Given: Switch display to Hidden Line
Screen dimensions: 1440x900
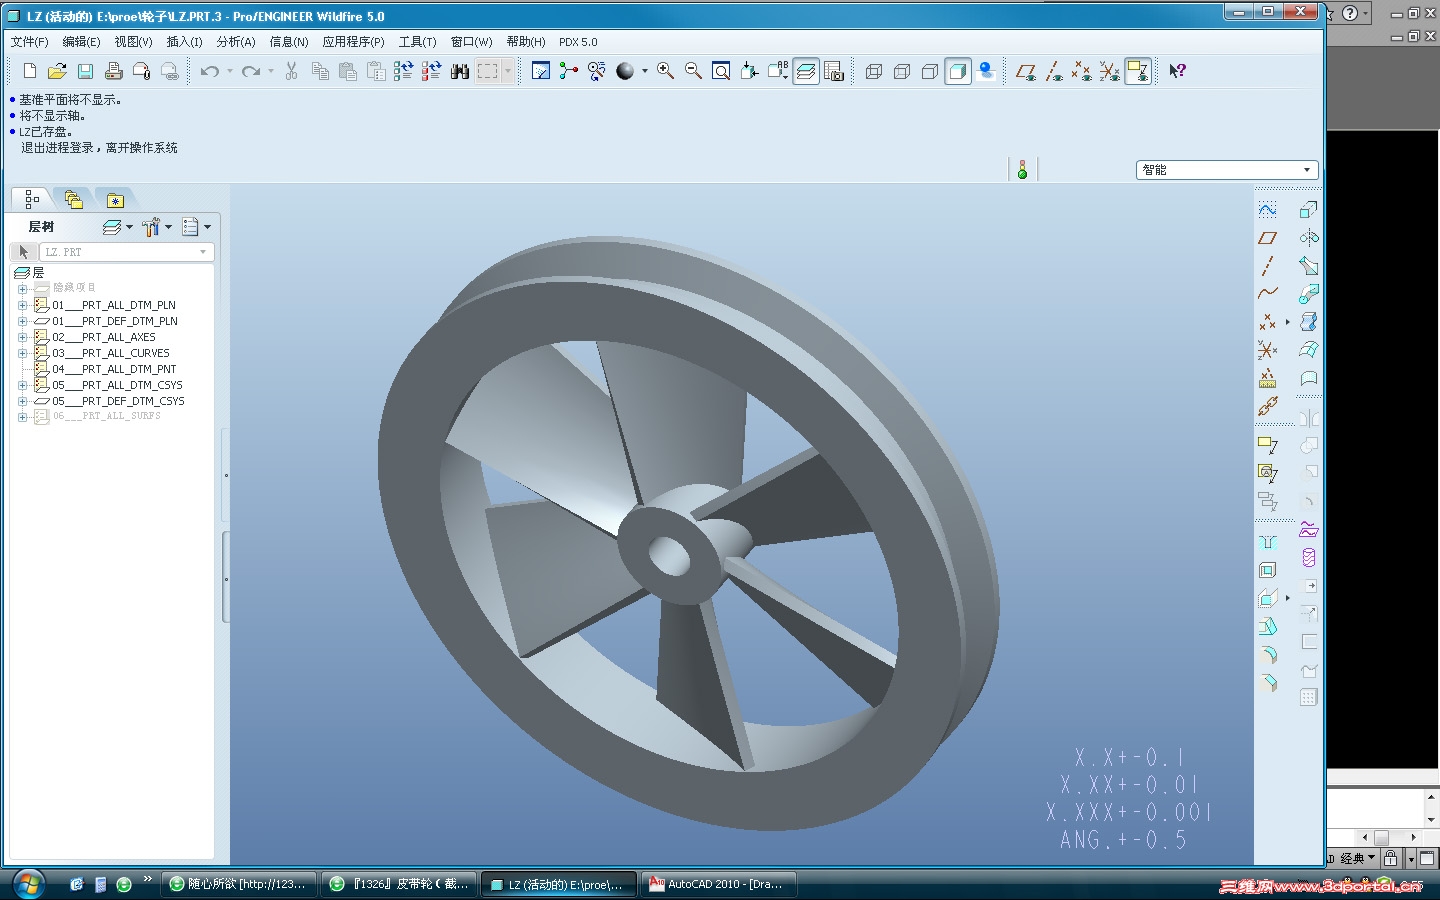Looking at the screenshot, I should tap(902, 71).
